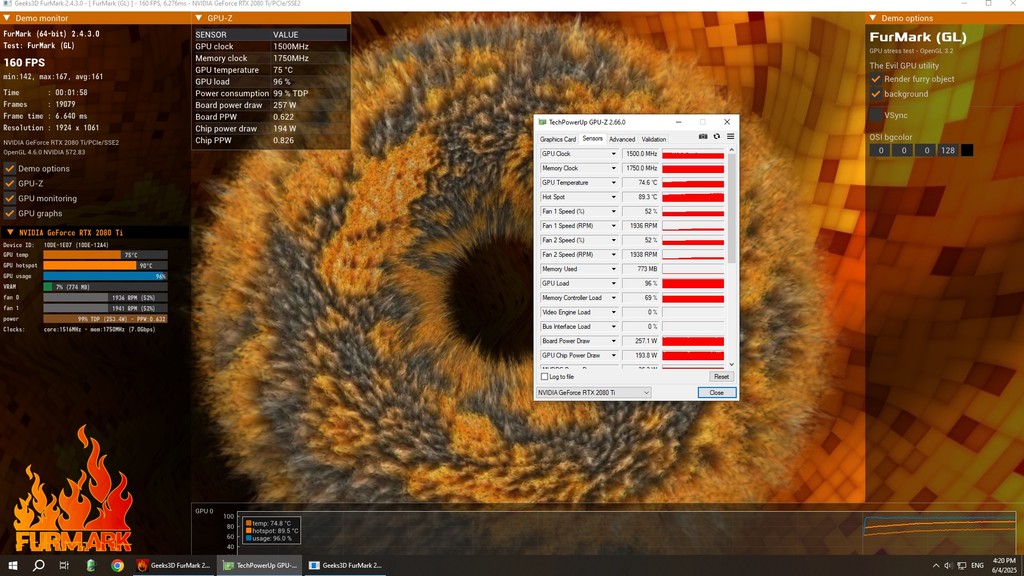Click the GPU-Z refresh icon

point(716,136)
